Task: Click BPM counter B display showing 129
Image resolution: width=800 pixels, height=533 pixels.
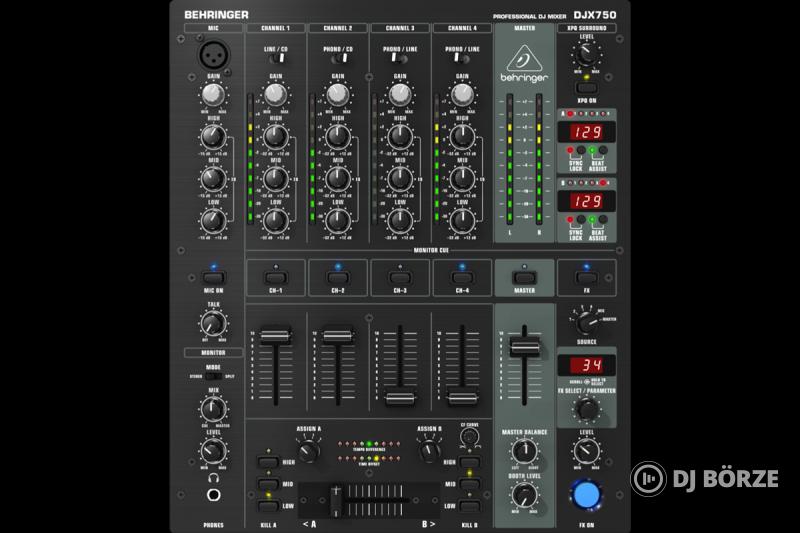Action: point(586,201)
